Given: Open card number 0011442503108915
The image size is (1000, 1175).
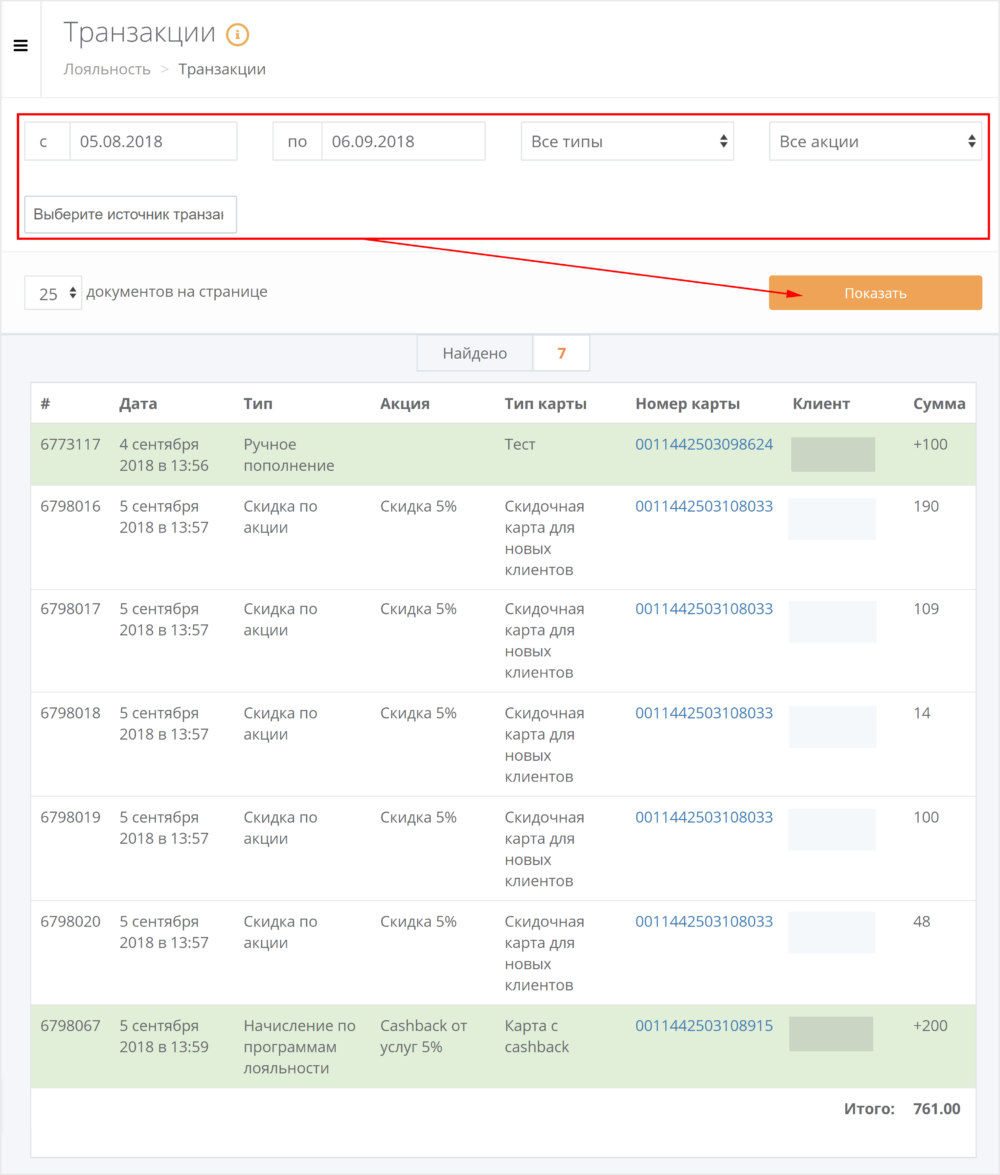Looking at the screenshot, I should coord(704,1026).
